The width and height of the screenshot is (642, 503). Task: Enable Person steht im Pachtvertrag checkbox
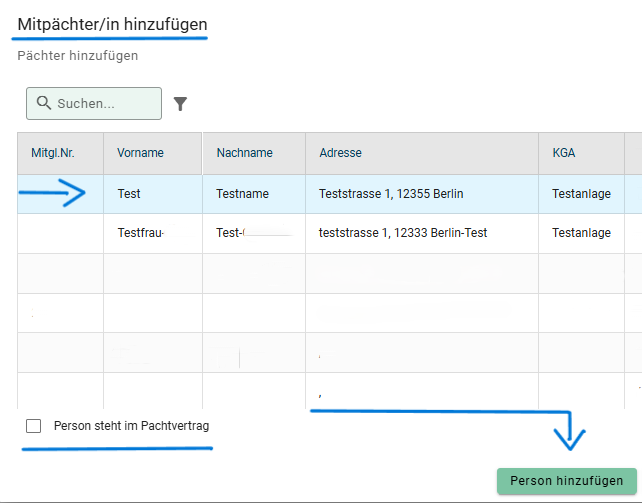(34, 426)
